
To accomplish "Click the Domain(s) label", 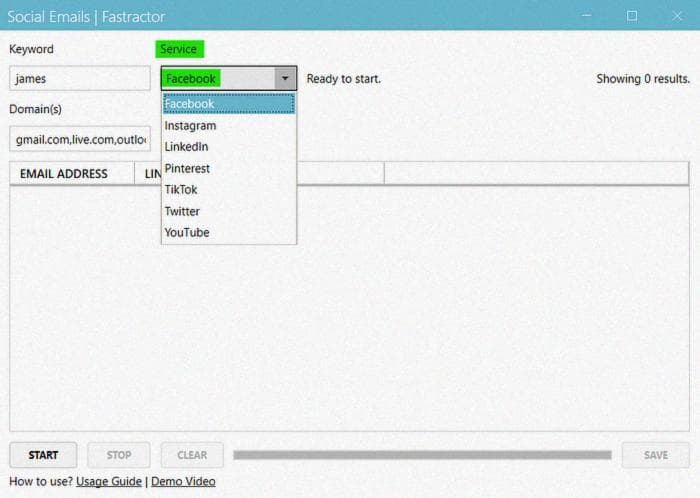I will click(35, 109).
